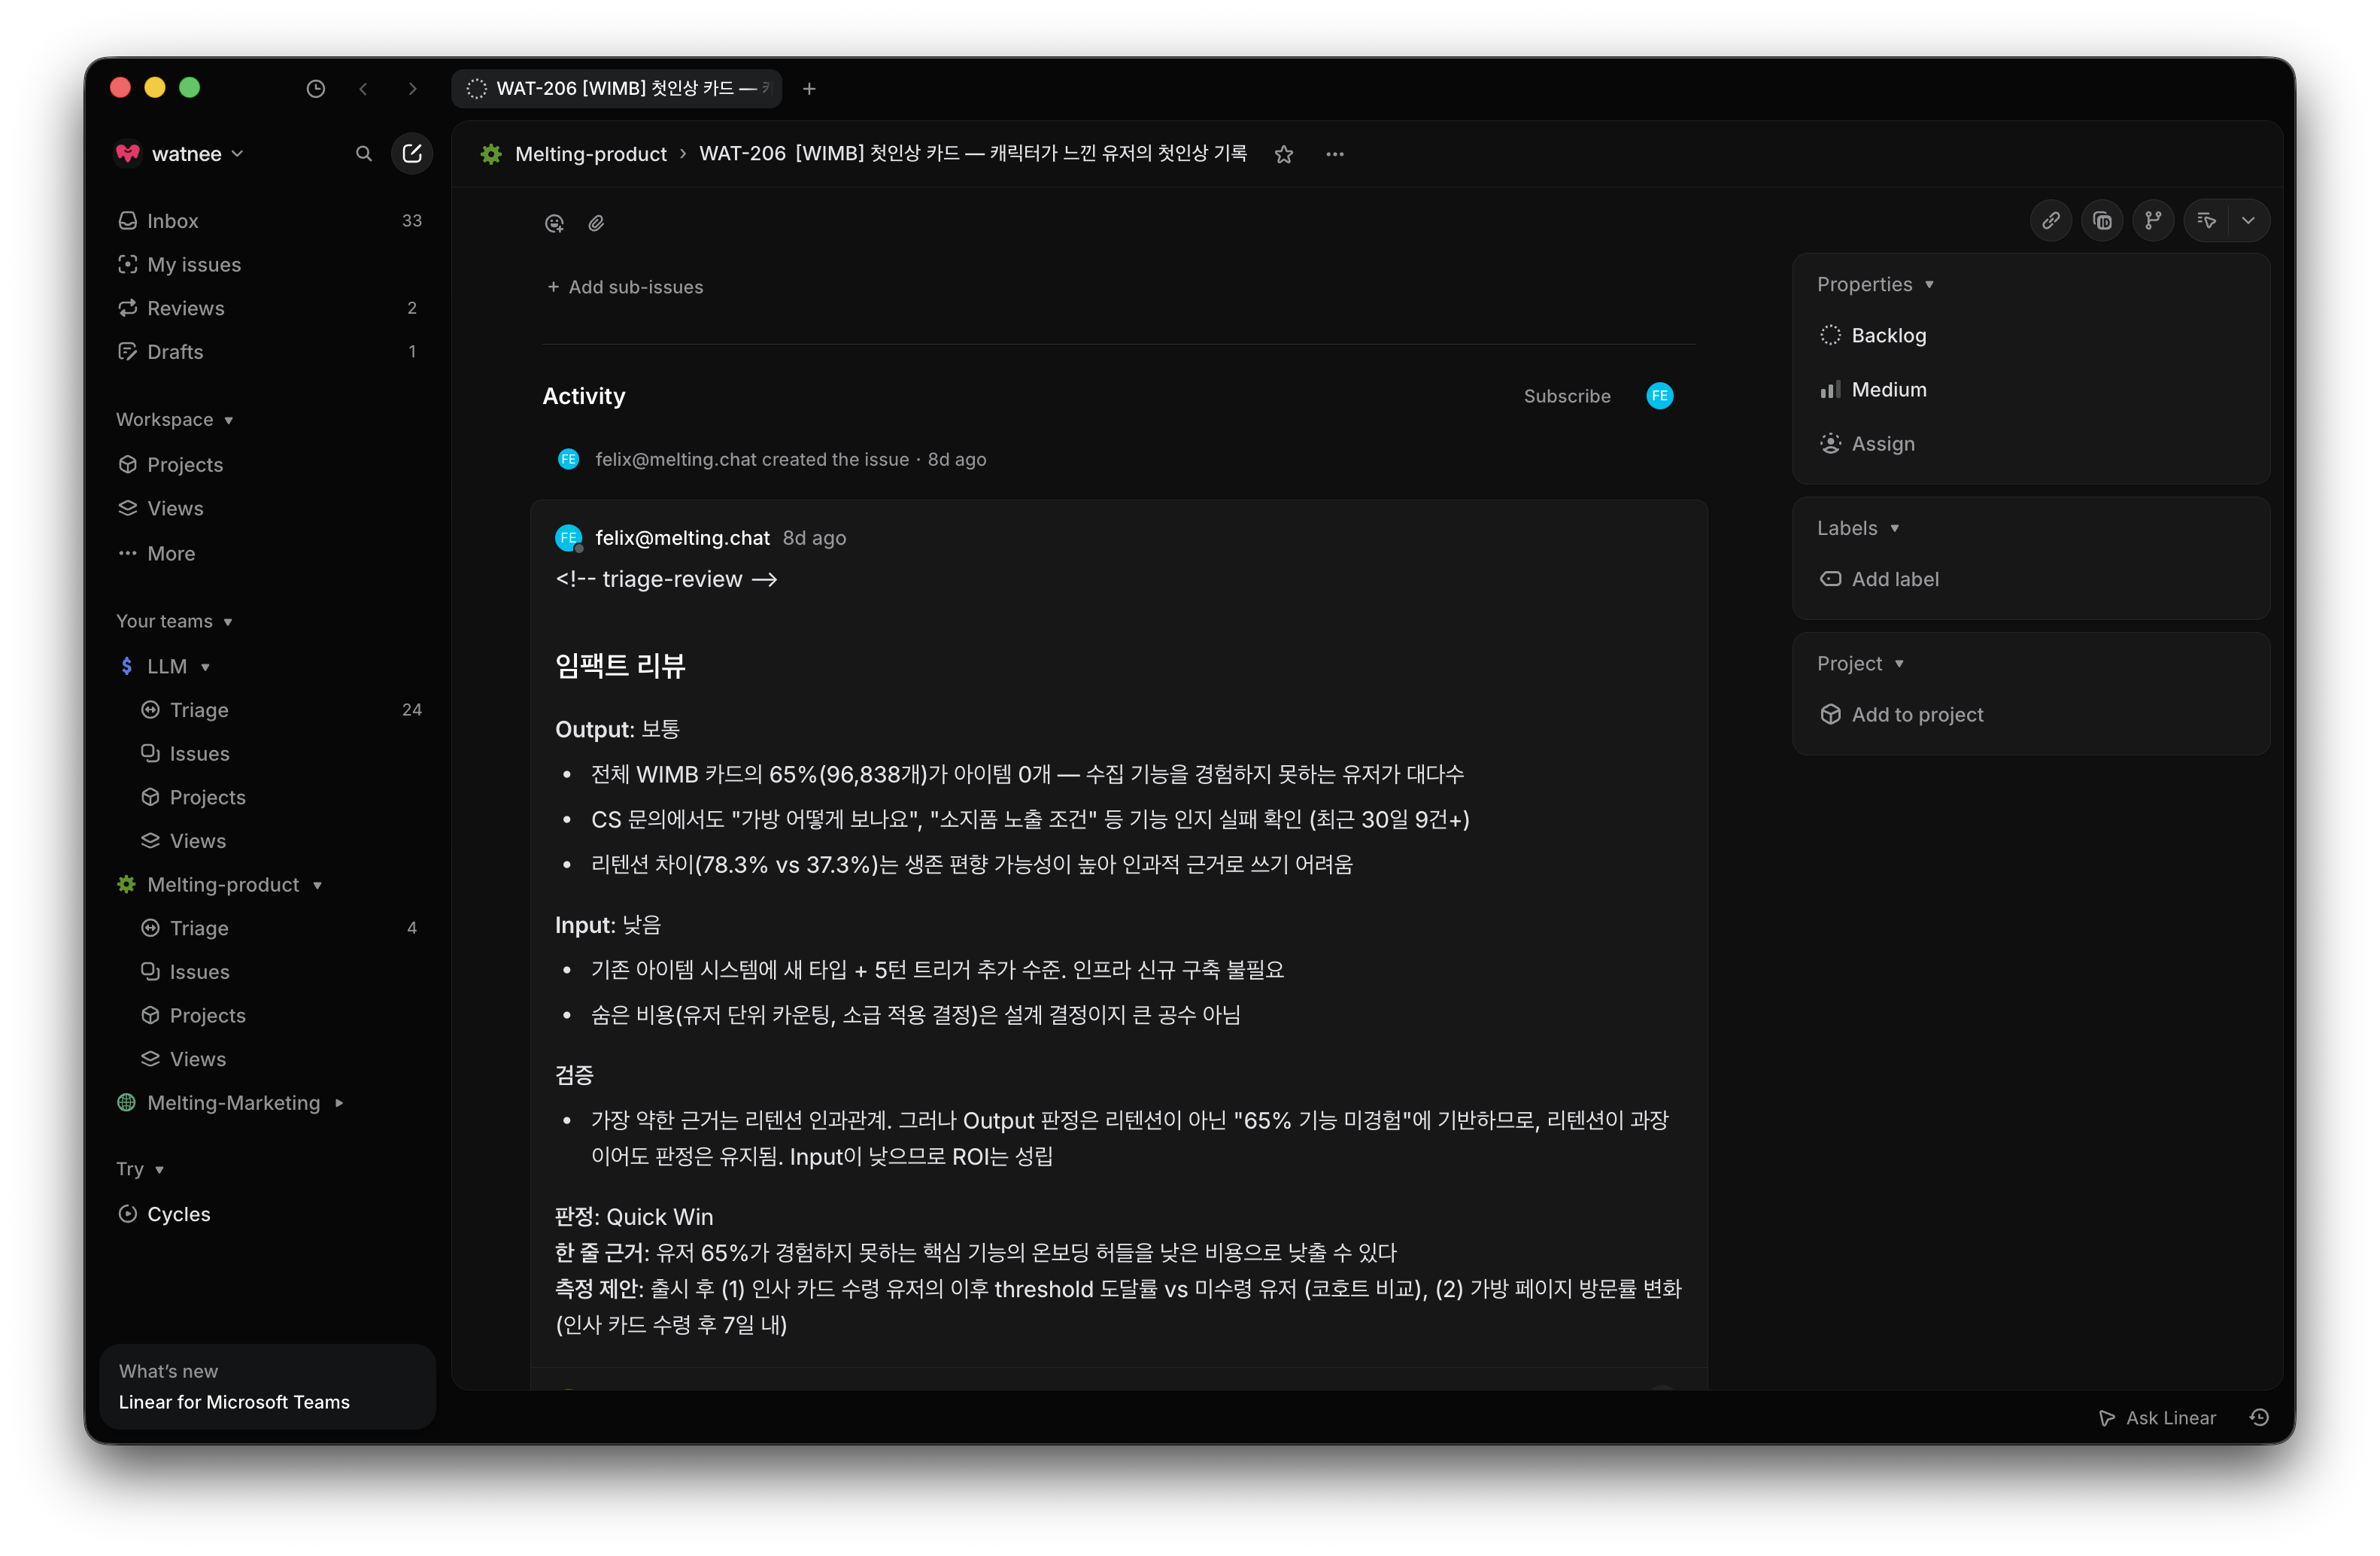Click the copy issue link icon
Image resolution: width=2380 pixels, height=1556 pixels.
pos(2050,220)
